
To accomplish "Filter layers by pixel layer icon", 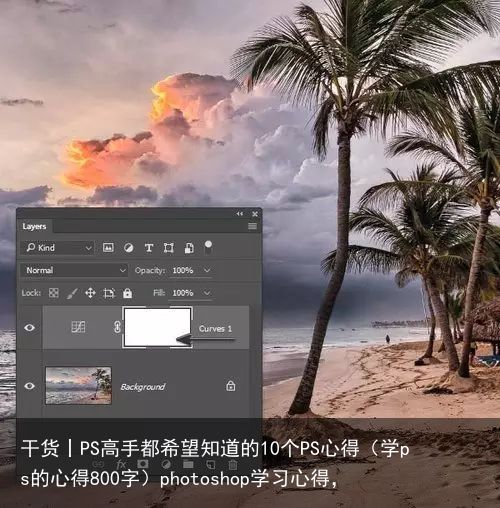I will pyautogui.click(x=108, y=248).
